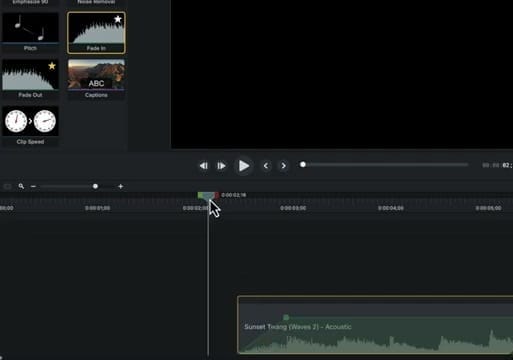Click the step forward playback button
The image size is (513, 360).
coord(221,166)
